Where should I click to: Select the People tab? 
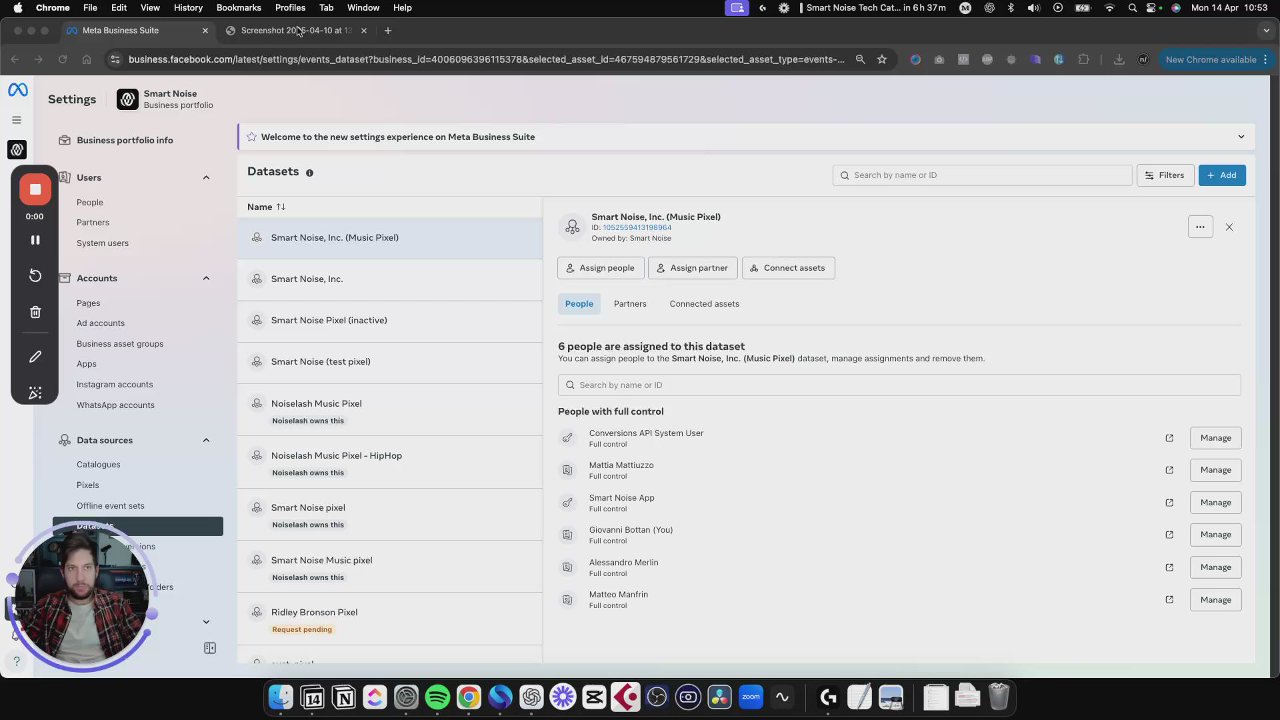click(579, 304)
